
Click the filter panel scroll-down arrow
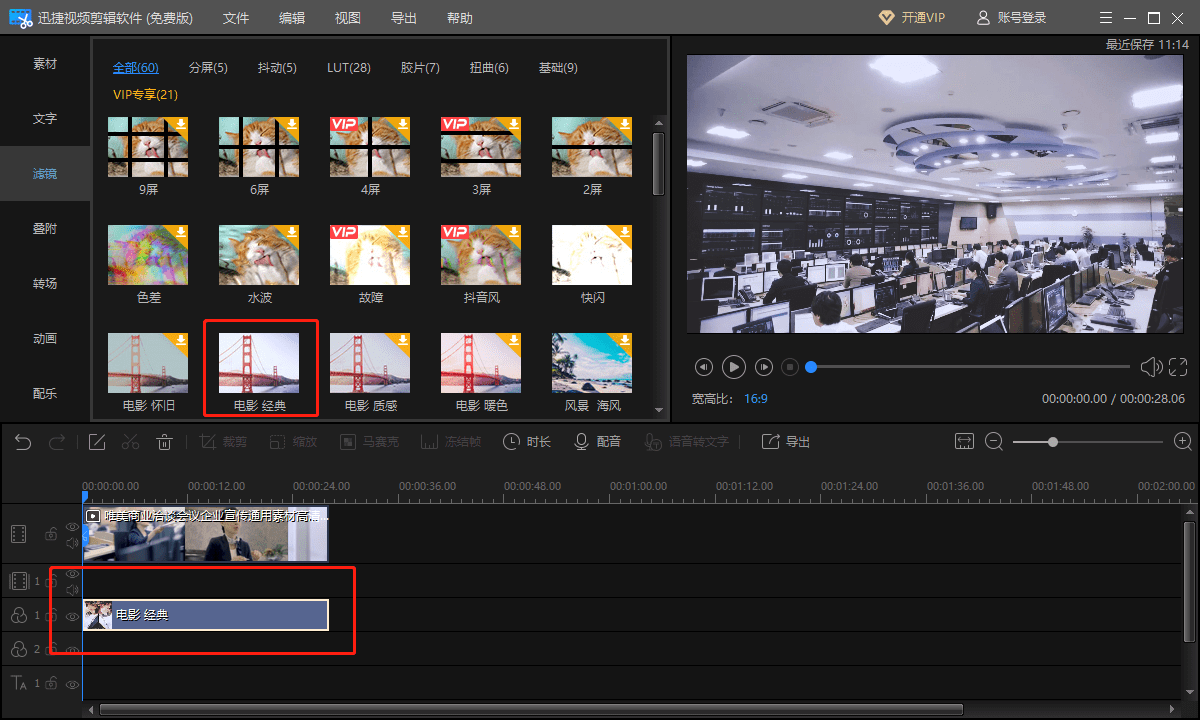pos(658,409)
